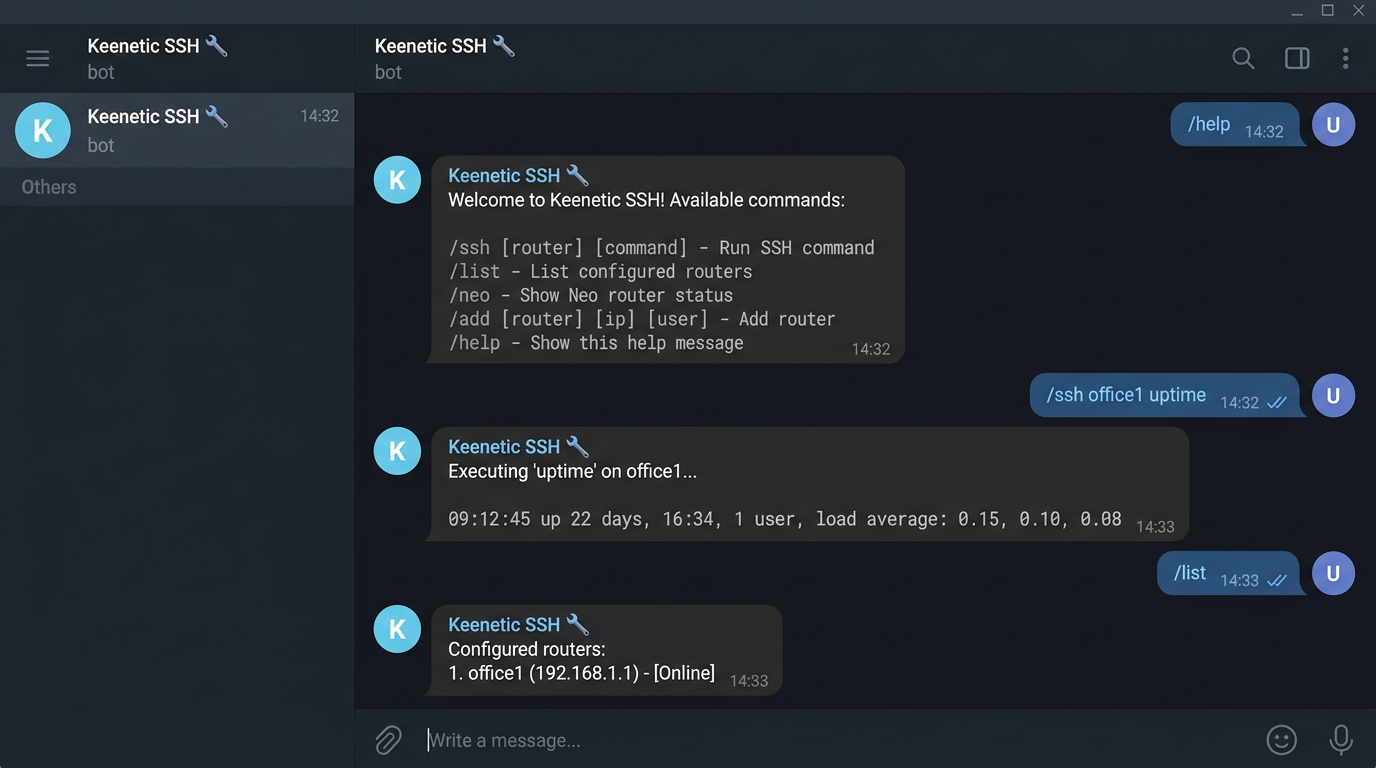The image size is (1376, 768).
Task: Click the bot avatar beside the welcome message
Action: tap(397, 180)
